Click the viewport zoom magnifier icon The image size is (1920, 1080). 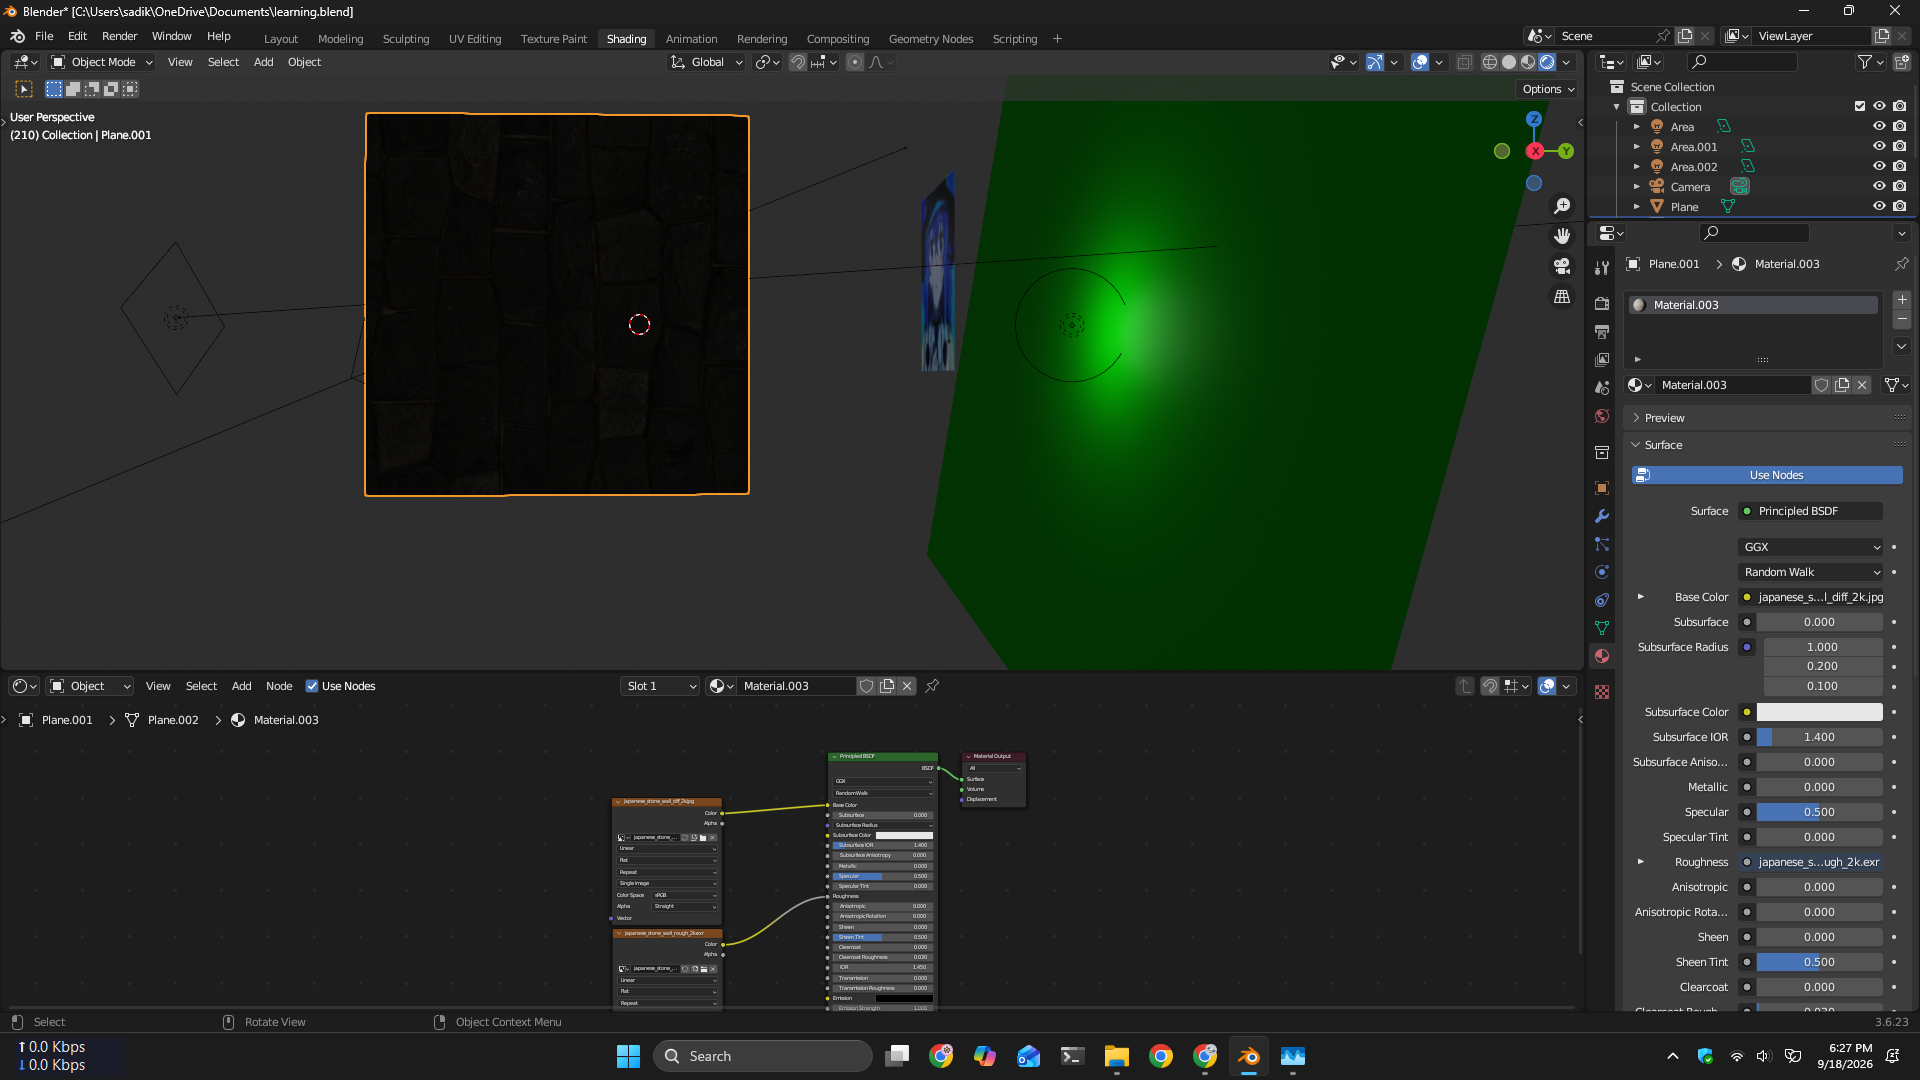1562,206
